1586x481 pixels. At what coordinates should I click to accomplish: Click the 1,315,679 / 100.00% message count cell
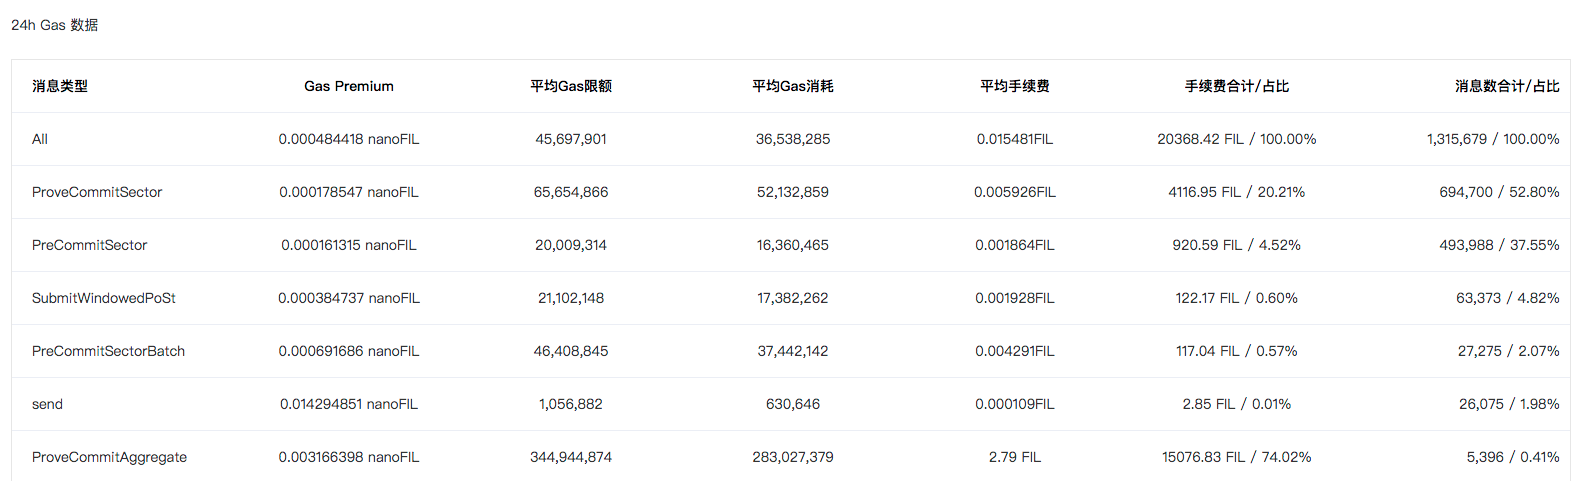point(1493,139)
